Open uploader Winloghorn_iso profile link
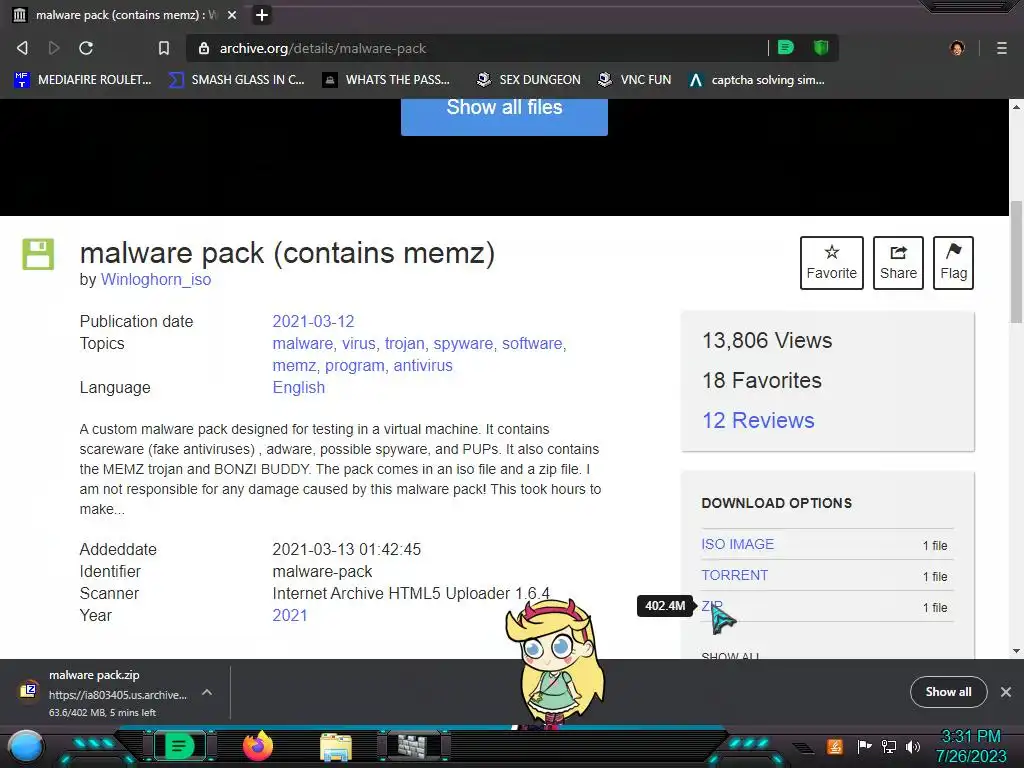1024x768 pixels. (x=155, y=280)
